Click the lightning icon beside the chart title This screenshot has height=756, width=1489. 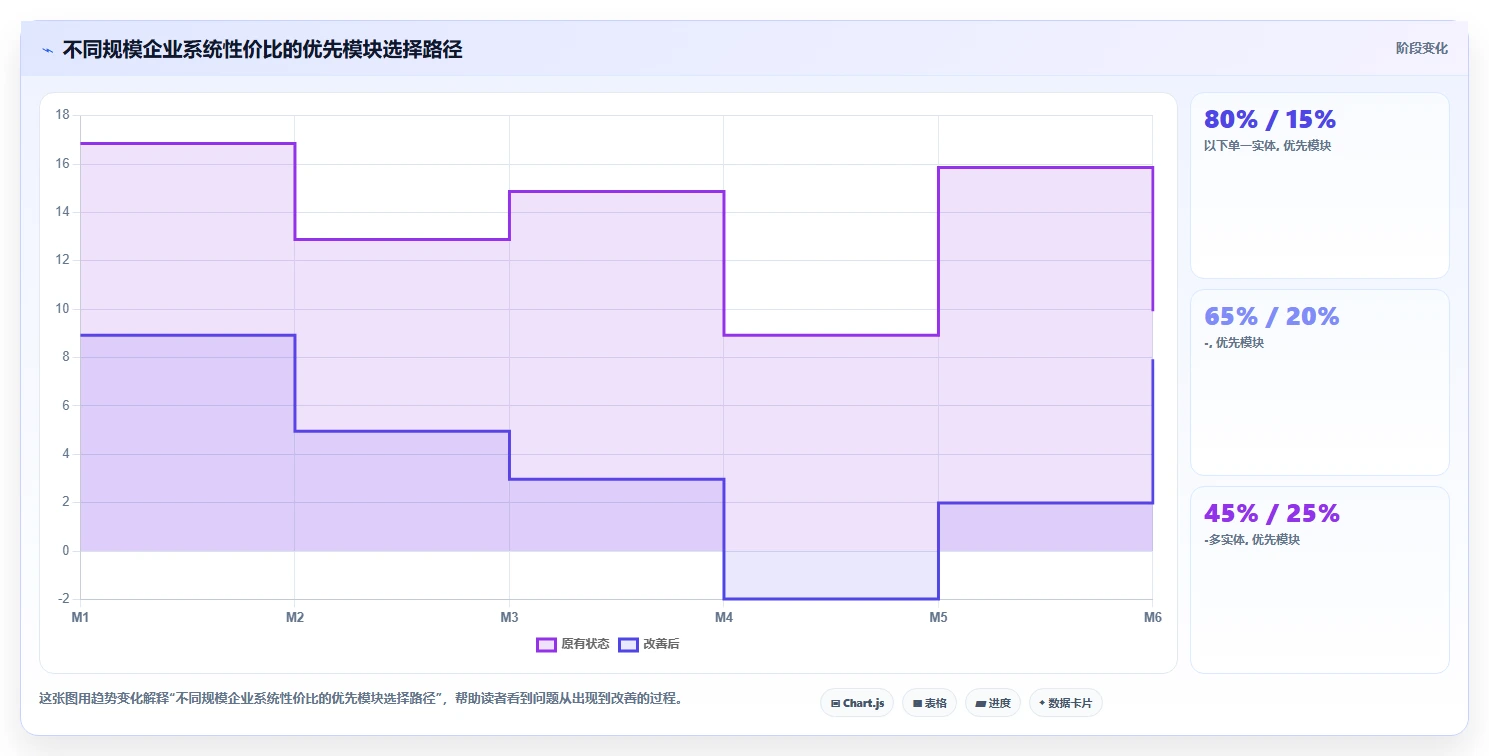click(x=47, y=50)
